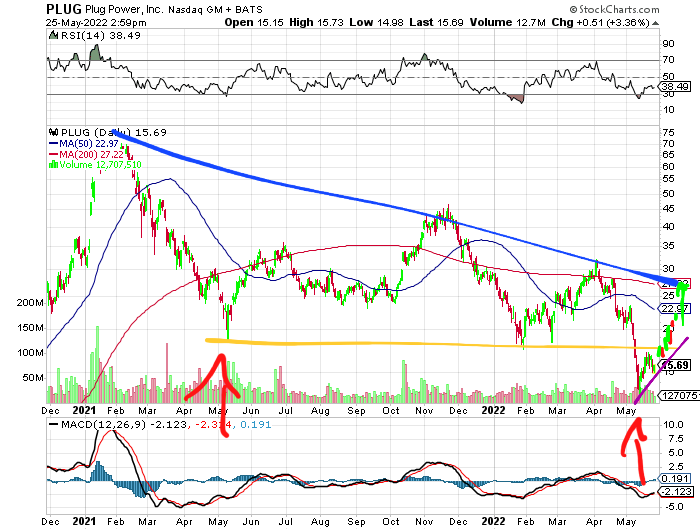Click the 200M volume axis label
This screenshot has width=700, height=530.
30,303
